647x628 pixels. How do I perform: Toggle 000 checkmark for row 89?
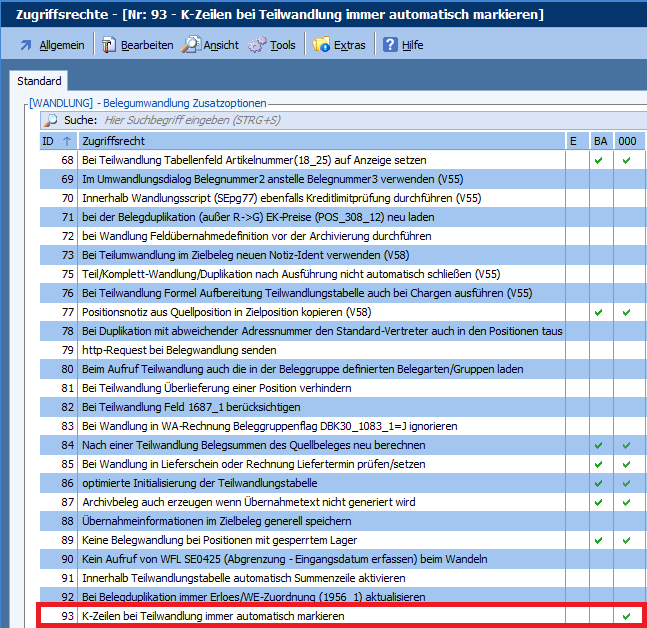626,540
